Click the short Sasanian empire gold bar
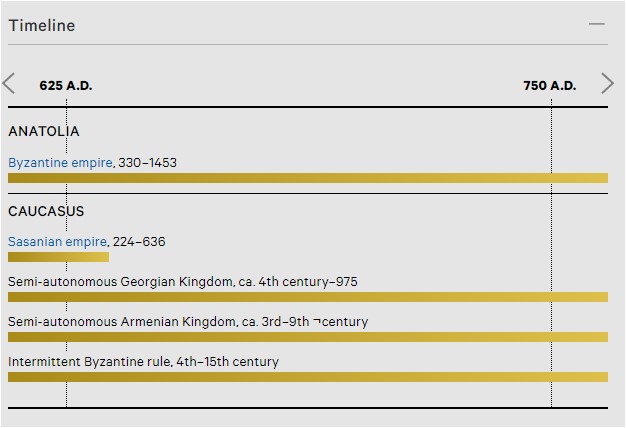This screenshot has width=626, height=428. click(58, 257)
